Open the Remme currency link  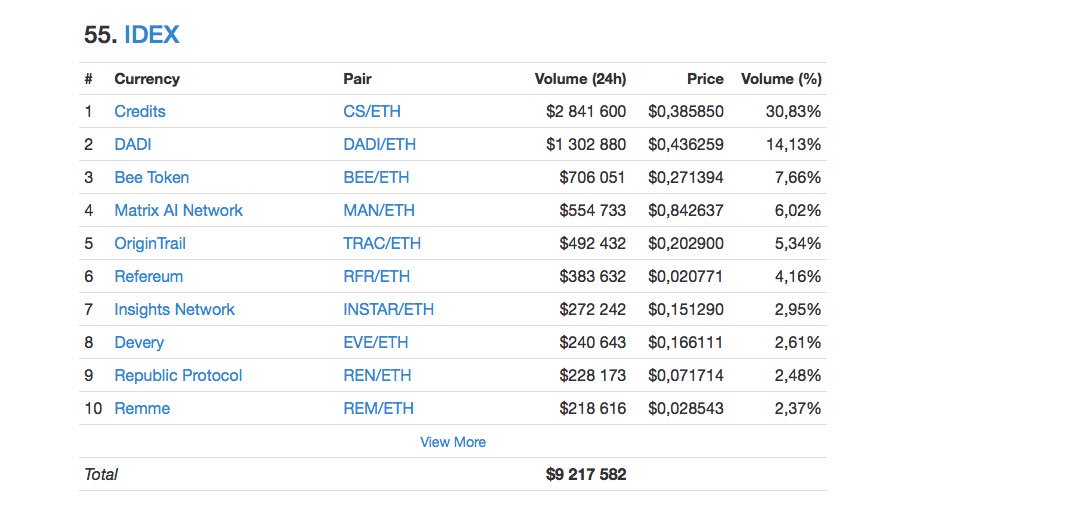pos(142,409)
